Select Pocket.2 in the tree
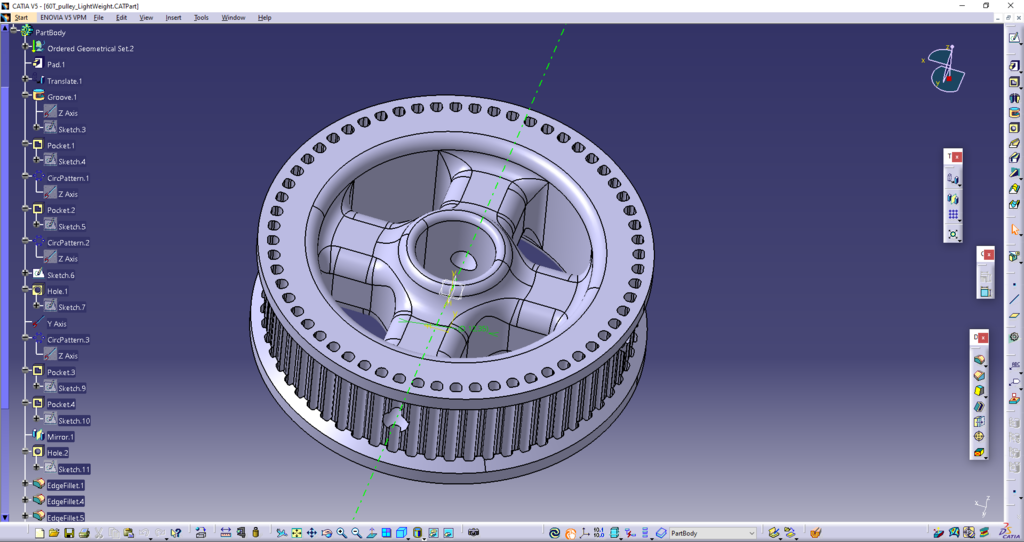 pyautogui.click(x=61, y=210)
